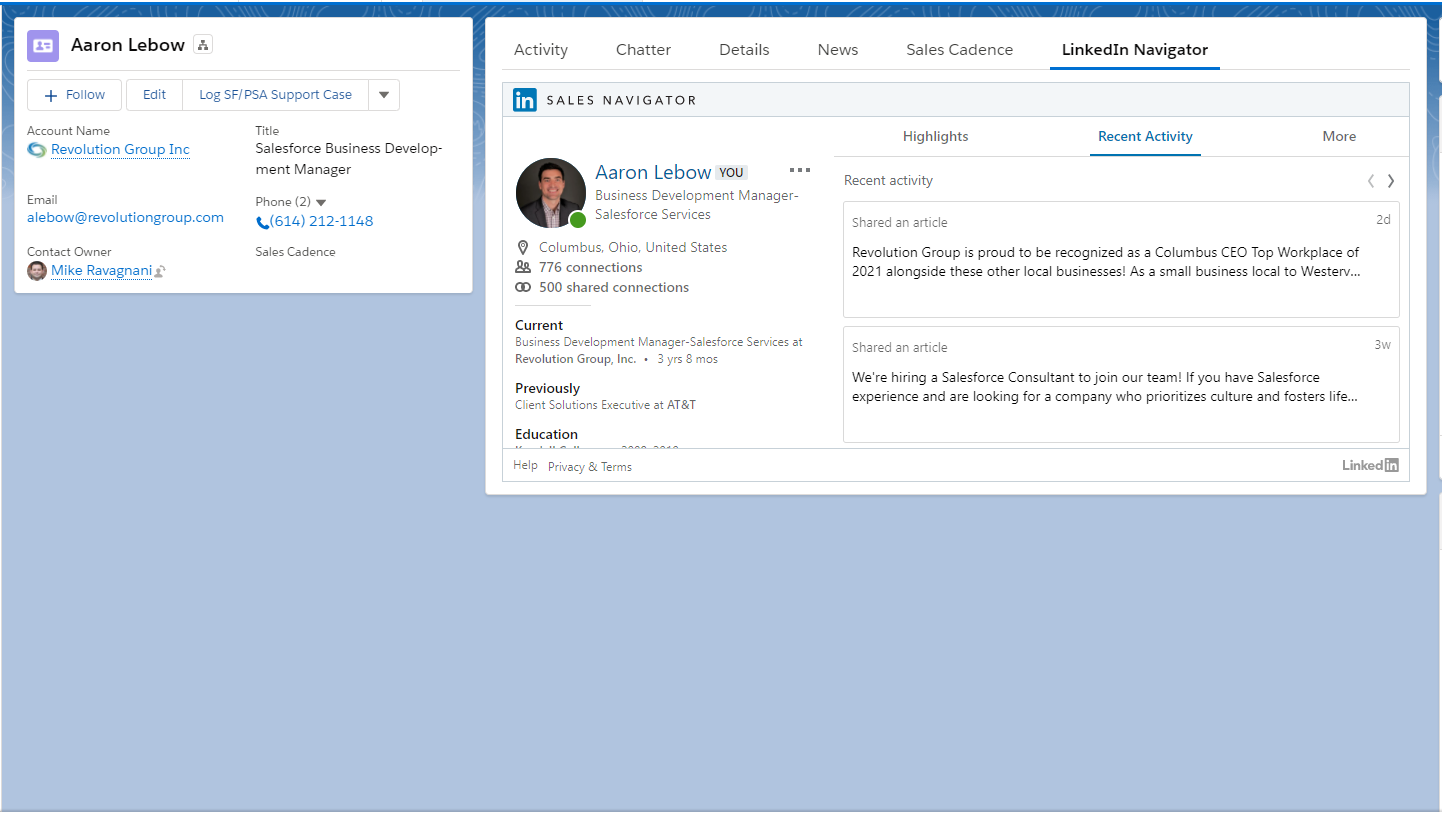The image size is (1442, 814).
Task: Click the connections people icon
Action: [x=523, y=267]
